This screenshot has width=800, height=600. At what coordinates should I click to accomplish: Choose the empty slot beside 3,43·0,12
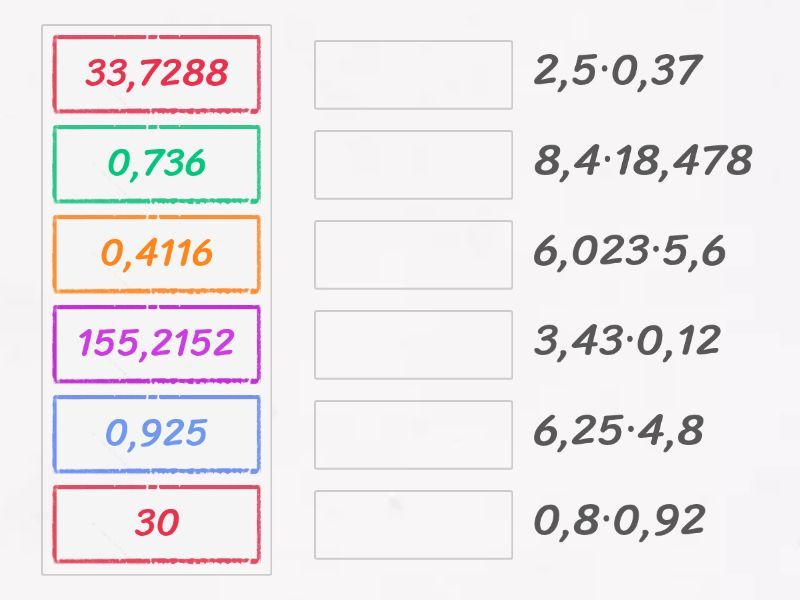(413, 345)
